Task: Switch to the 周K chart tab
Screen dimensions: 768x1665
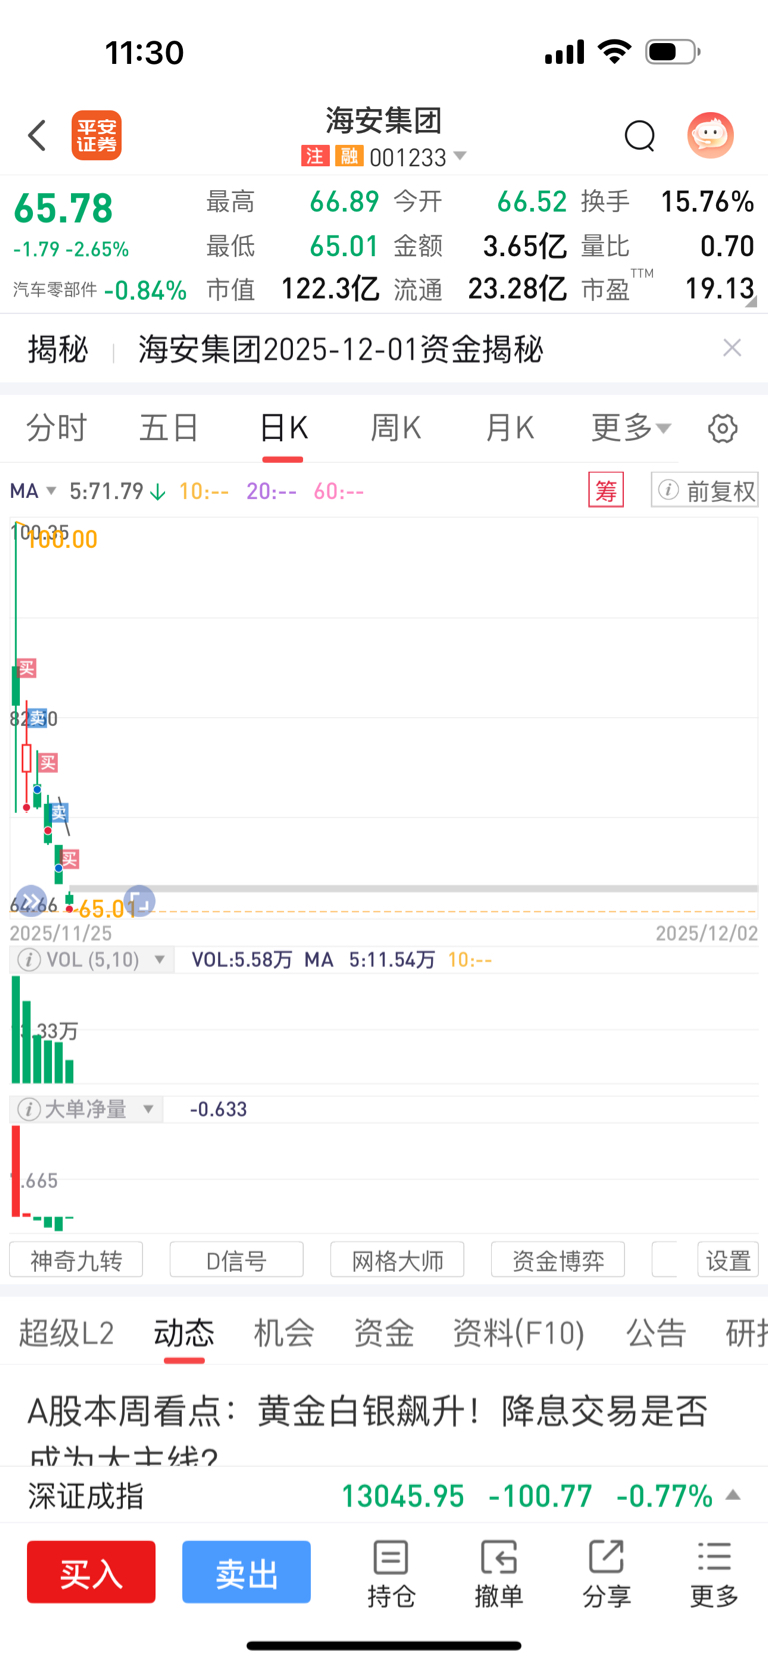Action: pyautogui.click(x=396, y=428)
